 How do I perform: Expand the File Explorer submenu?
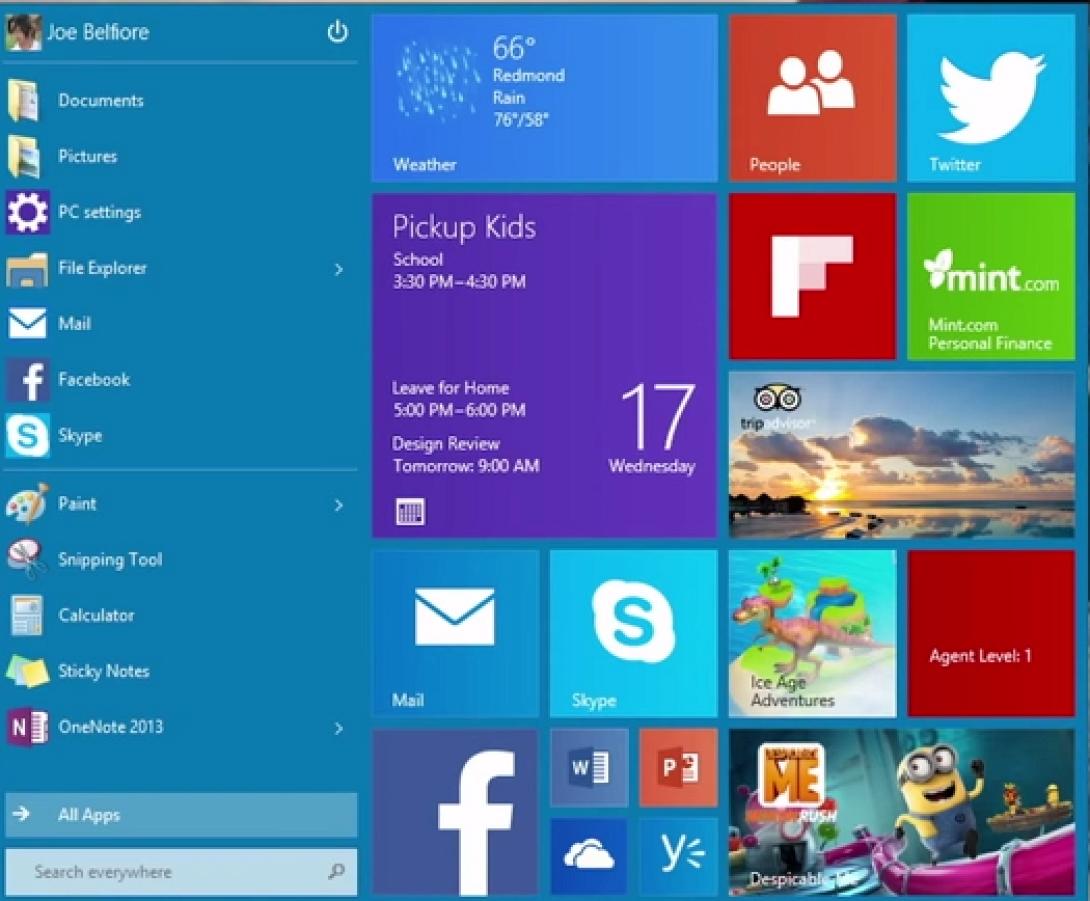339,269
